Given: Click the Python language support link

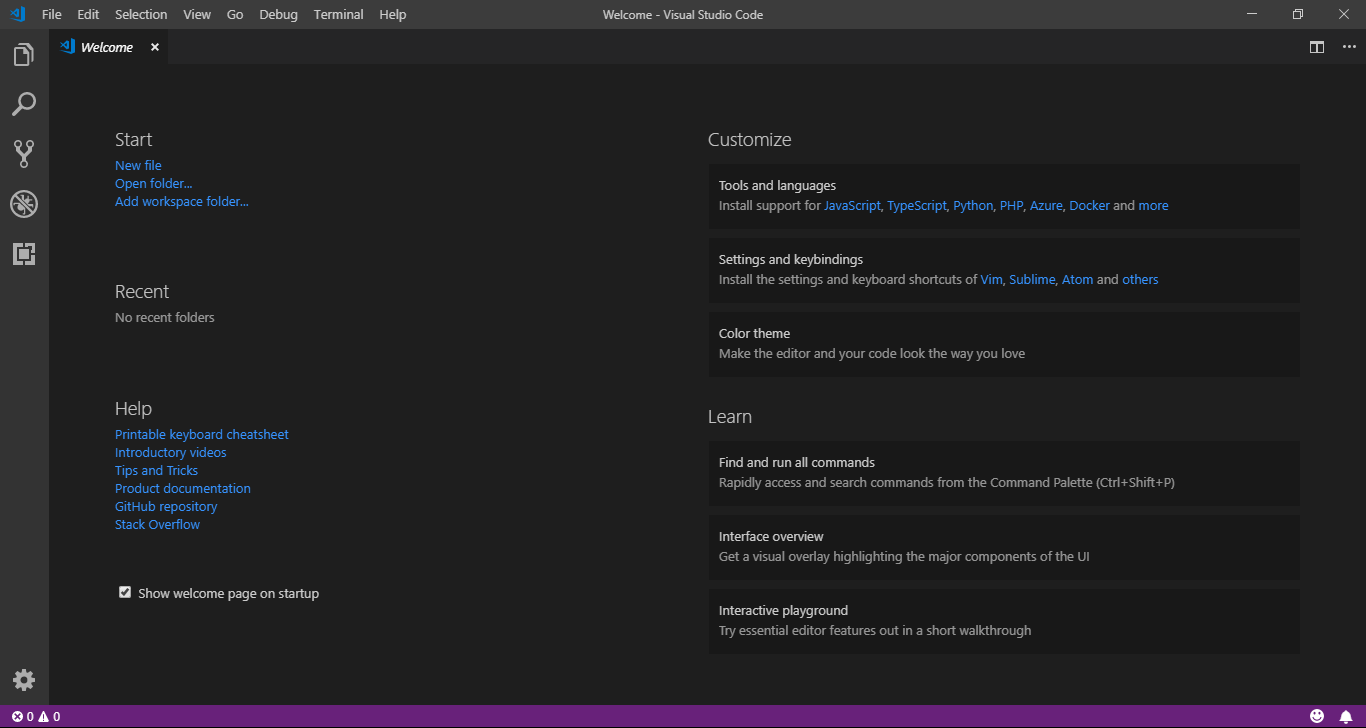Looking at the screenshot, I should (973, 206).
